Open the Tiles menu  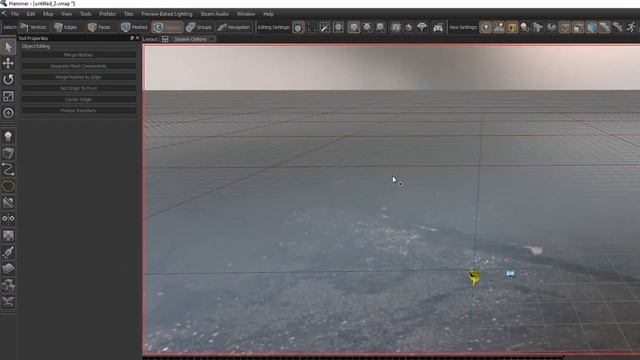point(129,14)
